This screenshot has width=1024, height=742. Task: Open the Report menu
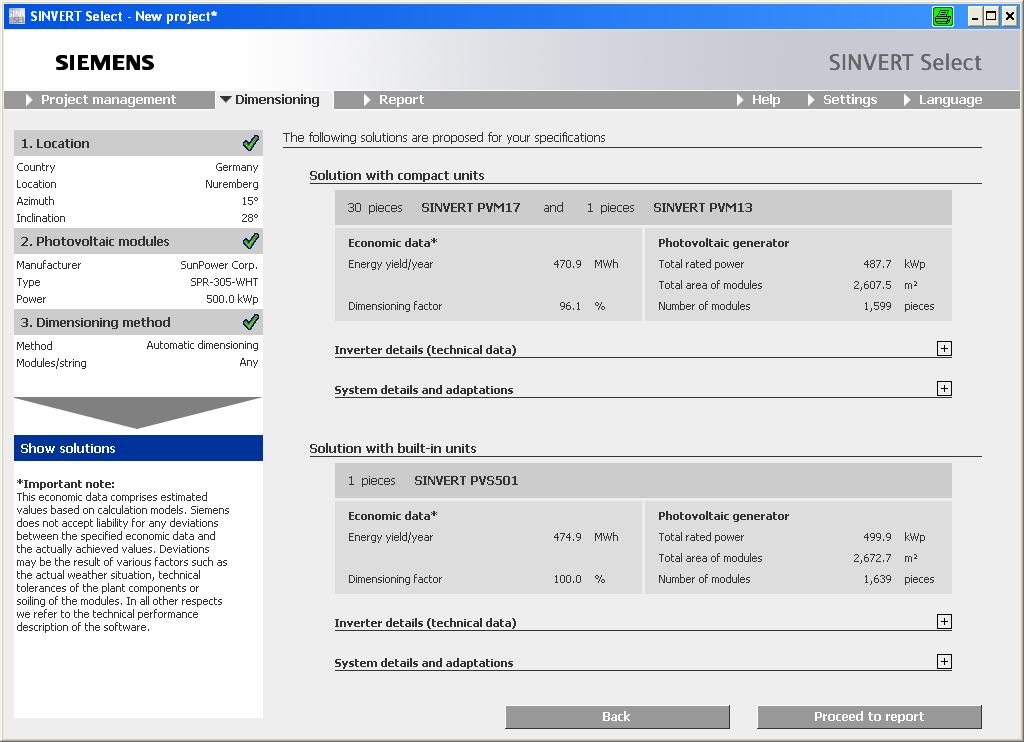[394, 99]
